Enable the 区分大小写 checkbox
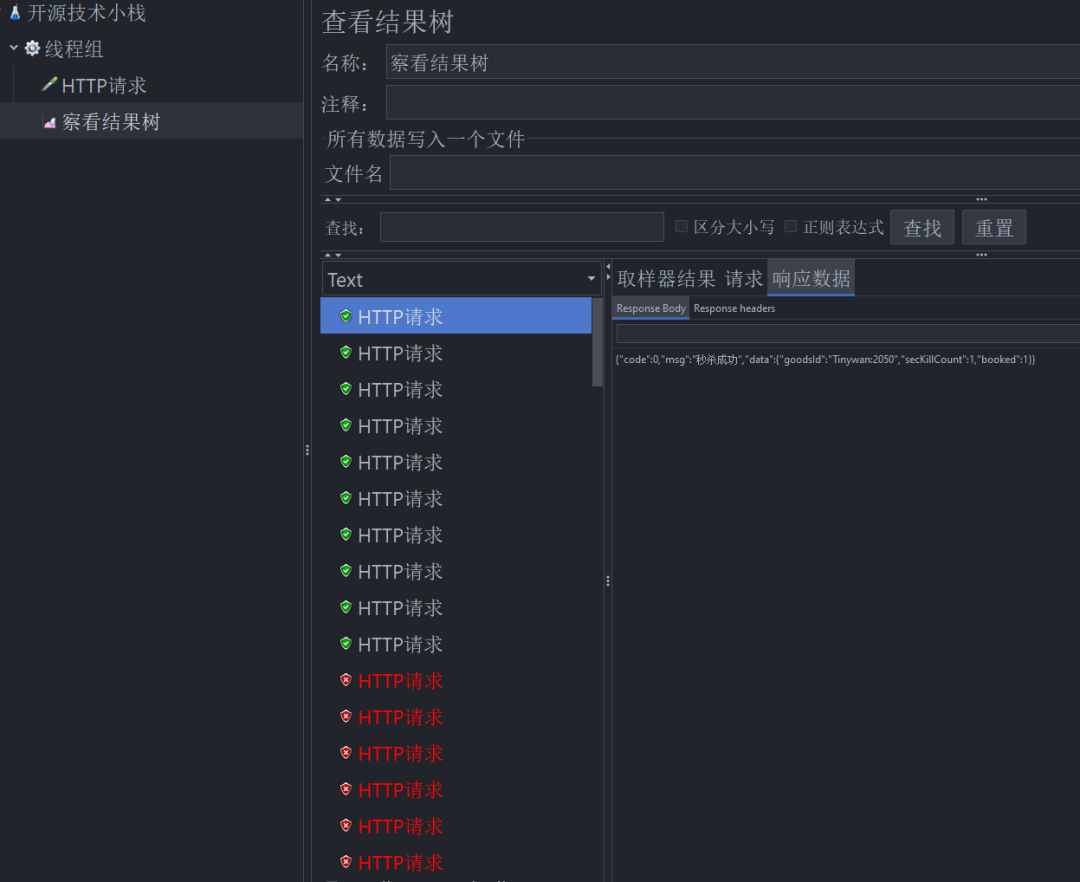This screenshot has height=882, width=1080. click(681, 227)
